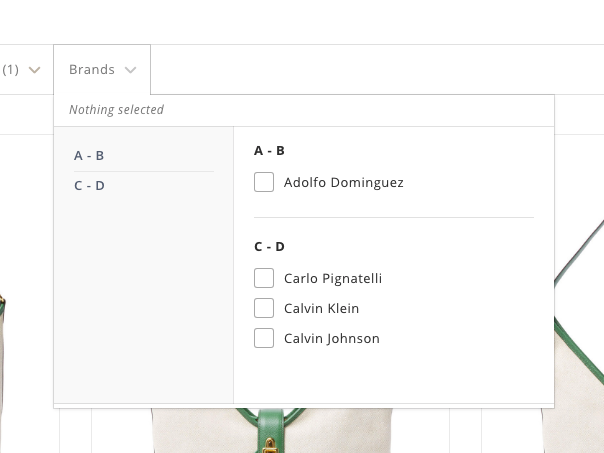This screenshot has height=453, width=604.
Task: Open the center bag with green strap
Action: pos(268,430)
